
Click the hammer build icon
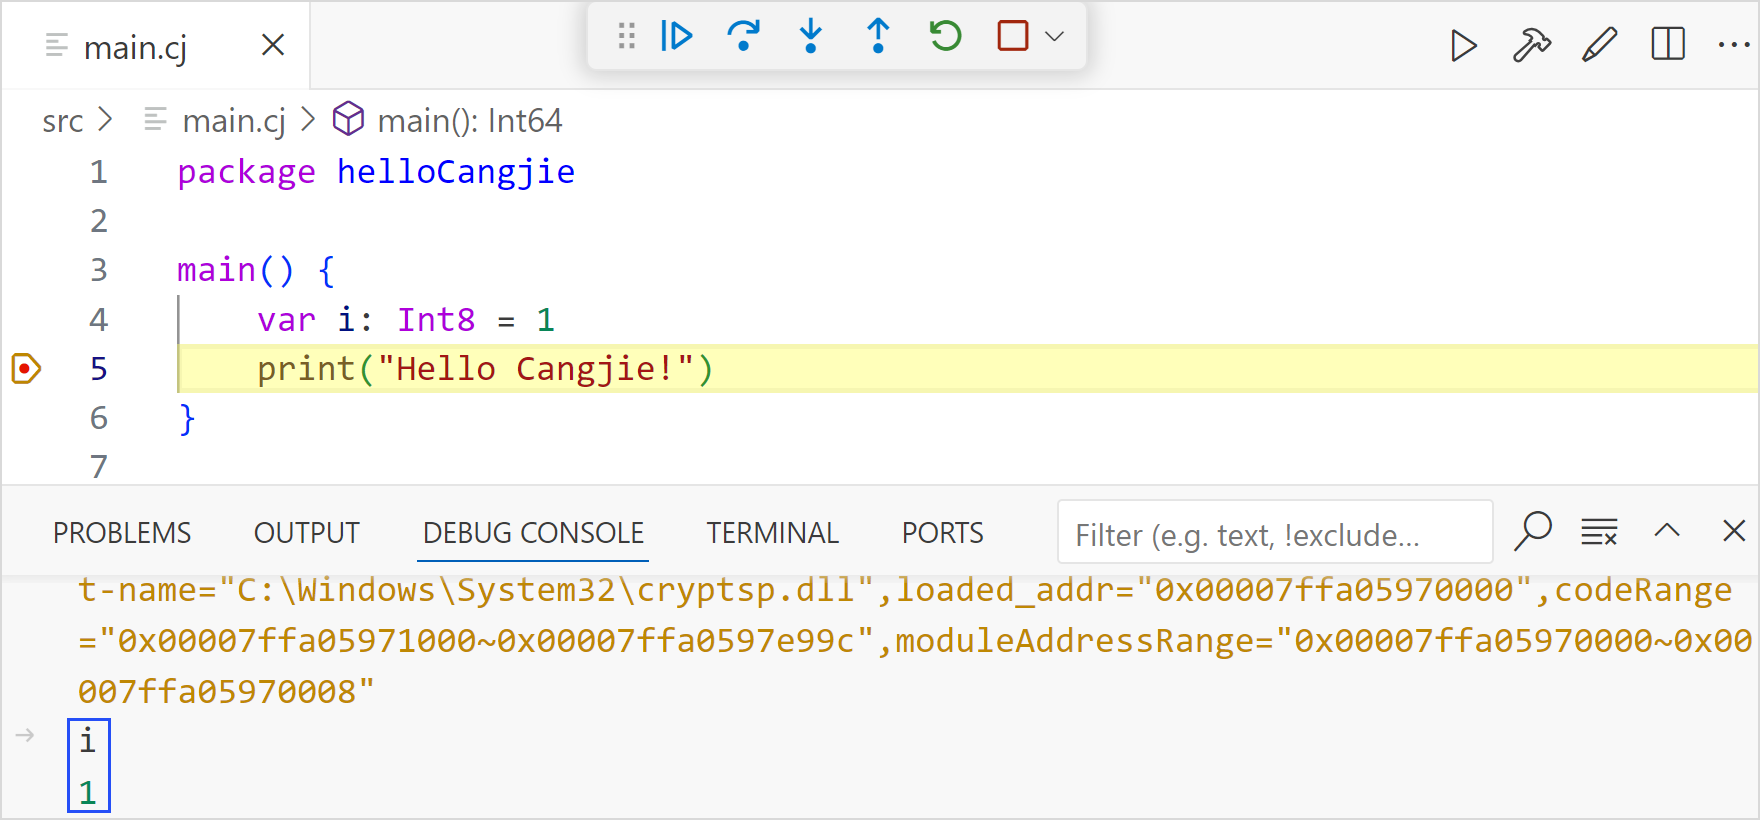1531,46
